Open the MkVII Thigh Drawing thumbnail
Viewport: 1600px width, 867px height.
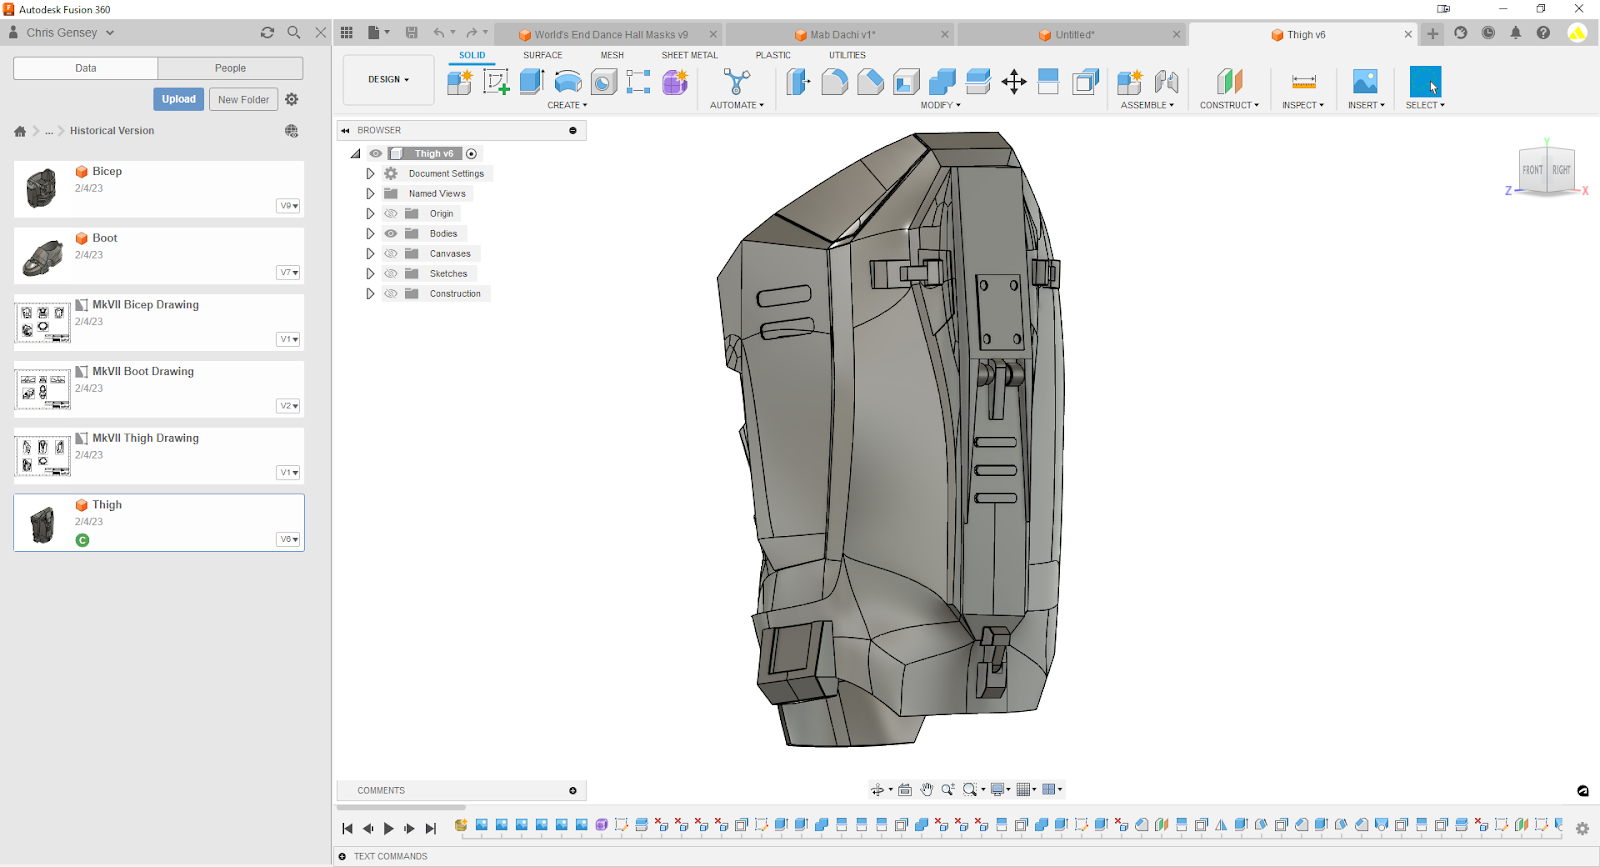click(x=43, y=456)
